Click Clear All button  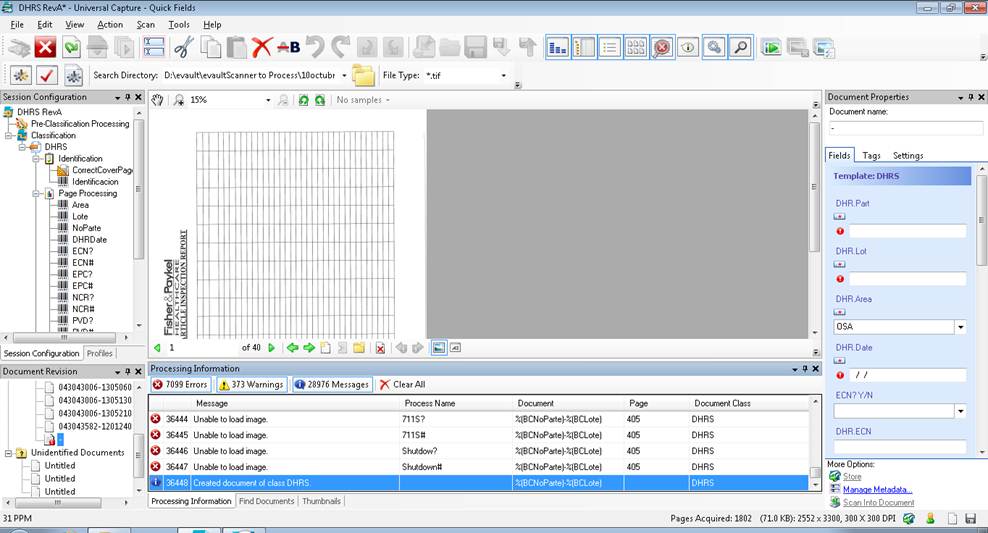pos(402,384)
